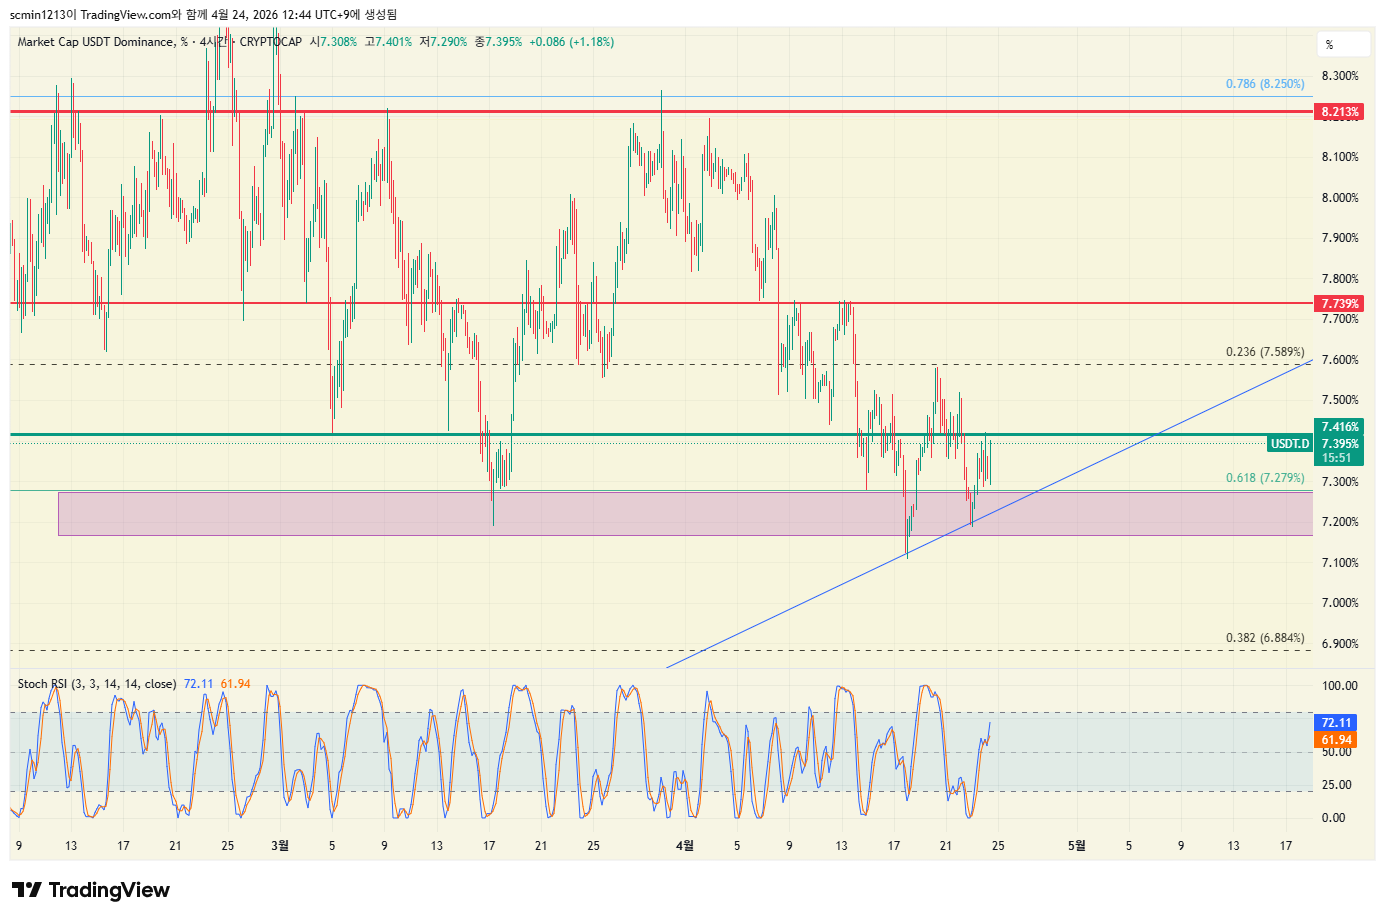This screenshot has height=920, width=1385.
Task: Click the TradingView logo at bottom left
Action: point(91,890)
